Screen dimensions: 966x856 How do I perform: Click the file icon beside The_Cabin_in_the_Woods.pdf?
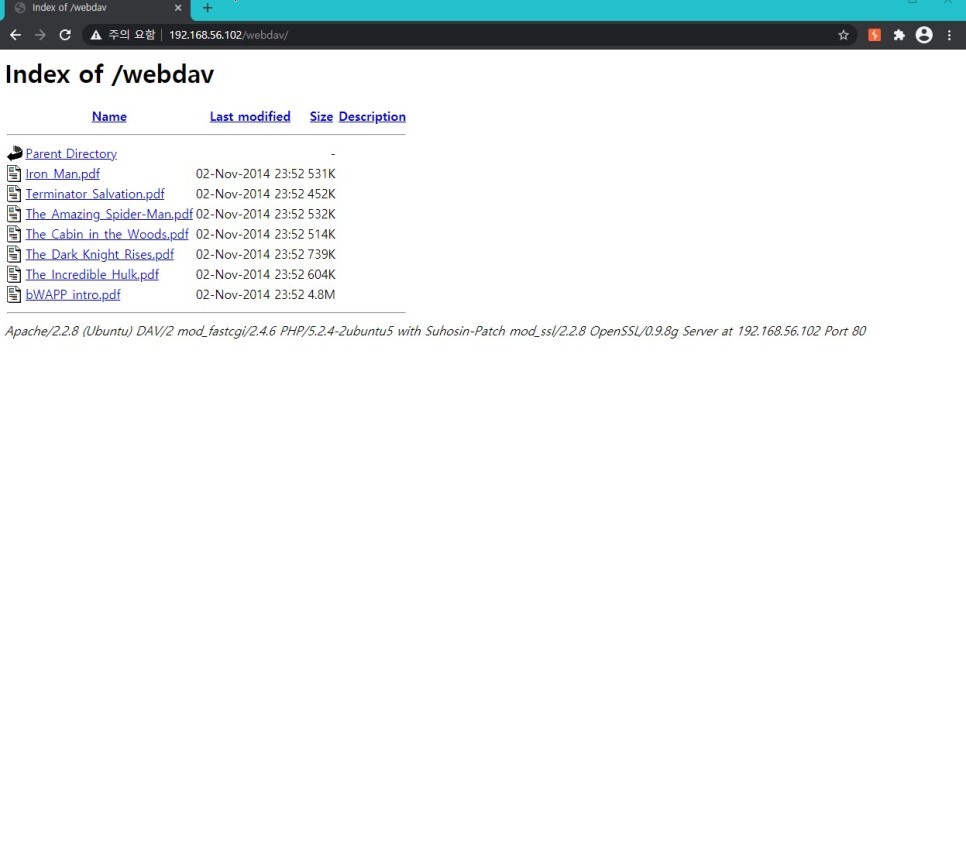[14, 234]
